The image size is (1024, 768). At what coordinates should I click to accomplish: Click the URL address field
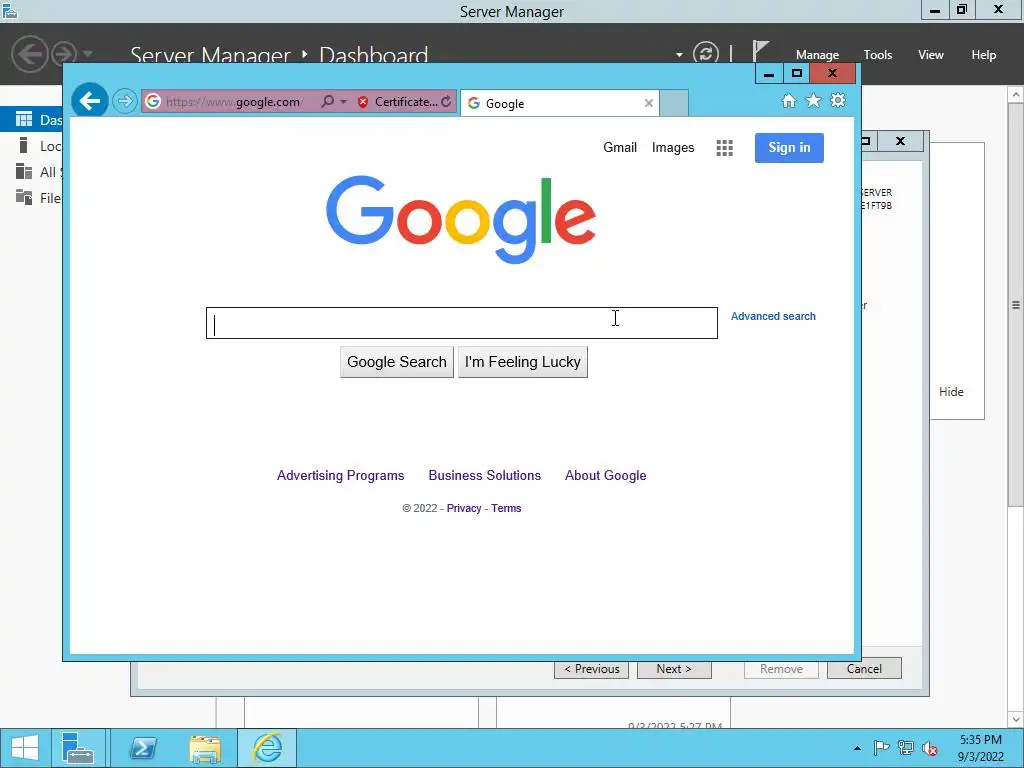coord(233,102)
